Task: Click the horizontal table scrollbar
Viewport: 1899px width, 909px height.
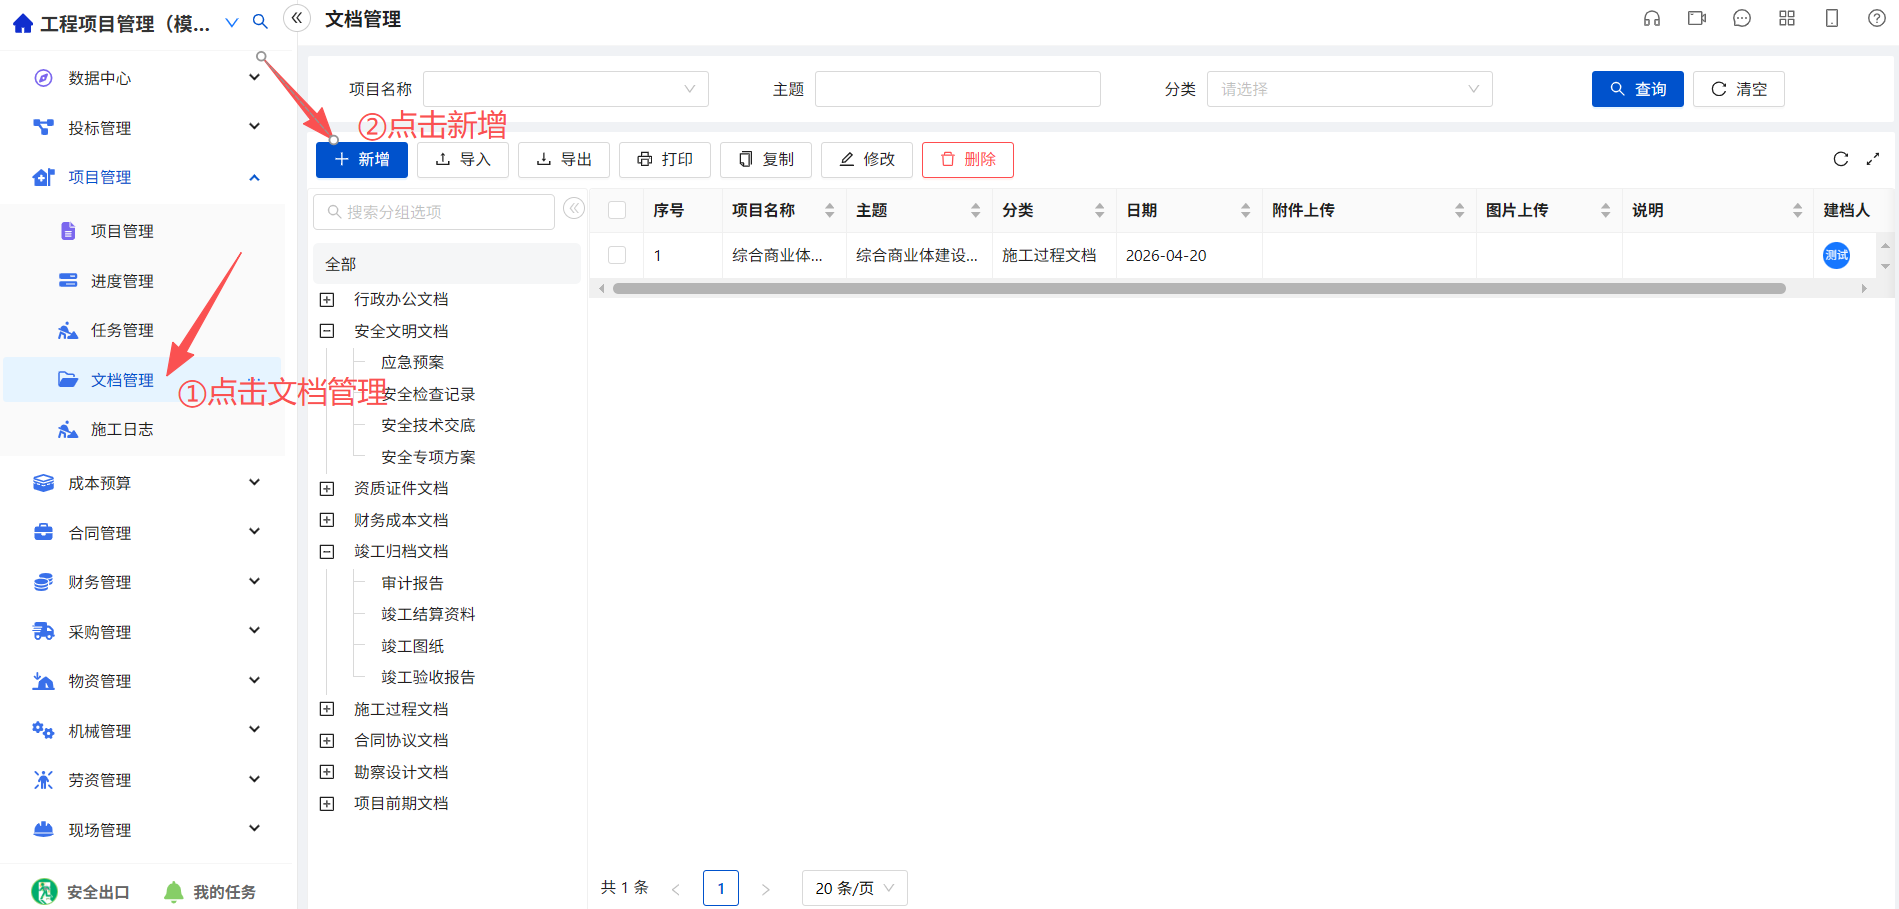Action: pyautogui.click(x=1198, y=288)
